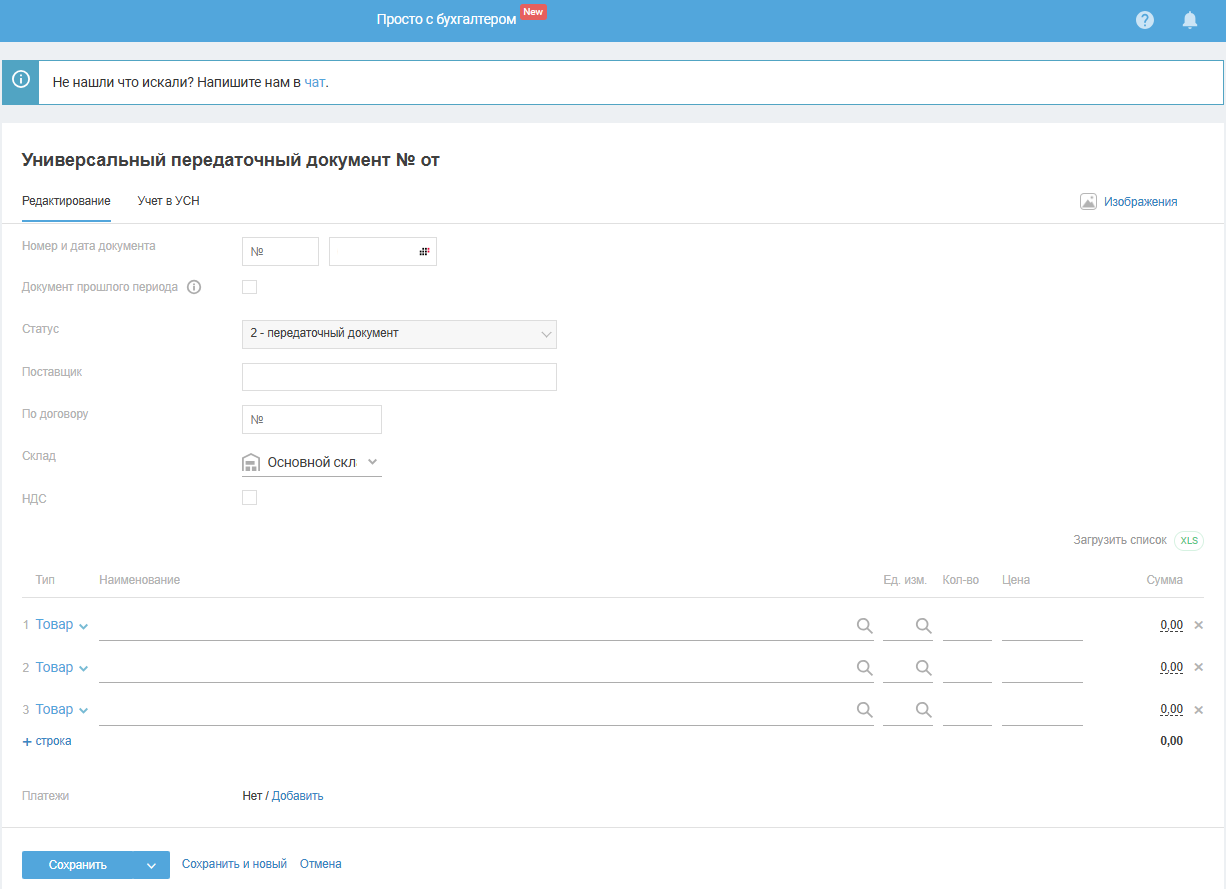Expand the Склад selector chevron
Viewport: 1226px width, 889px height.
pyautogui.click(x=372, y=462)
